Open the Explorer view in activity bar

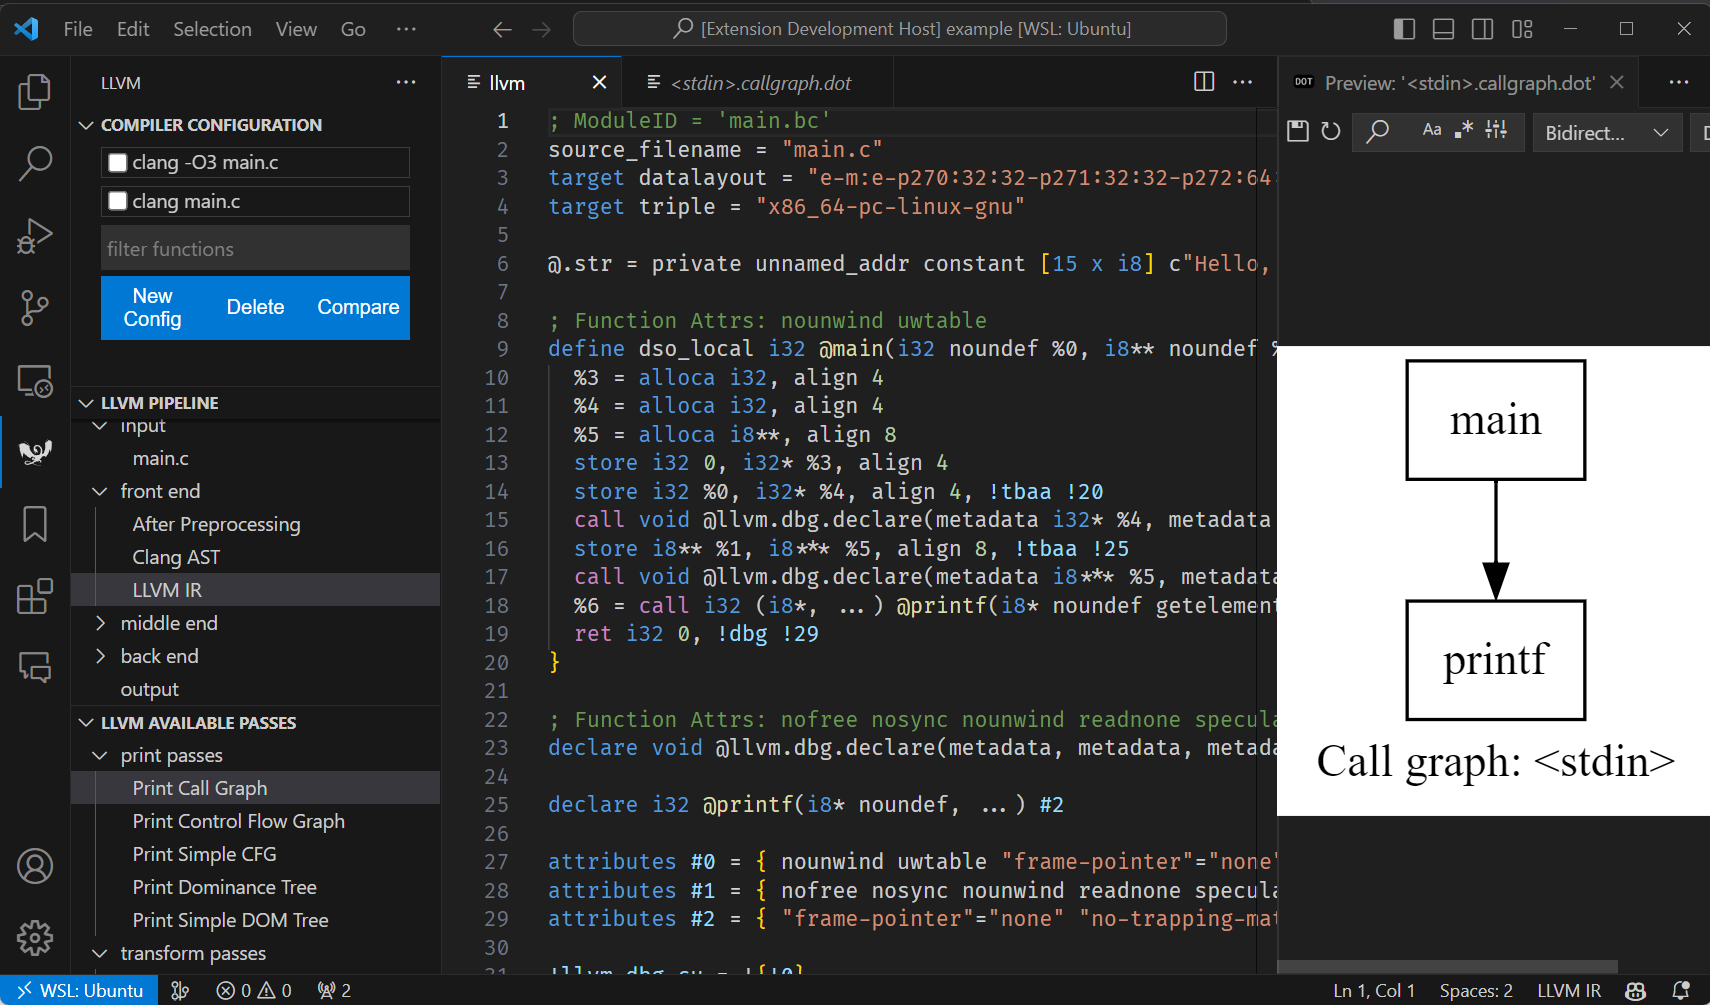coord(35,92)
